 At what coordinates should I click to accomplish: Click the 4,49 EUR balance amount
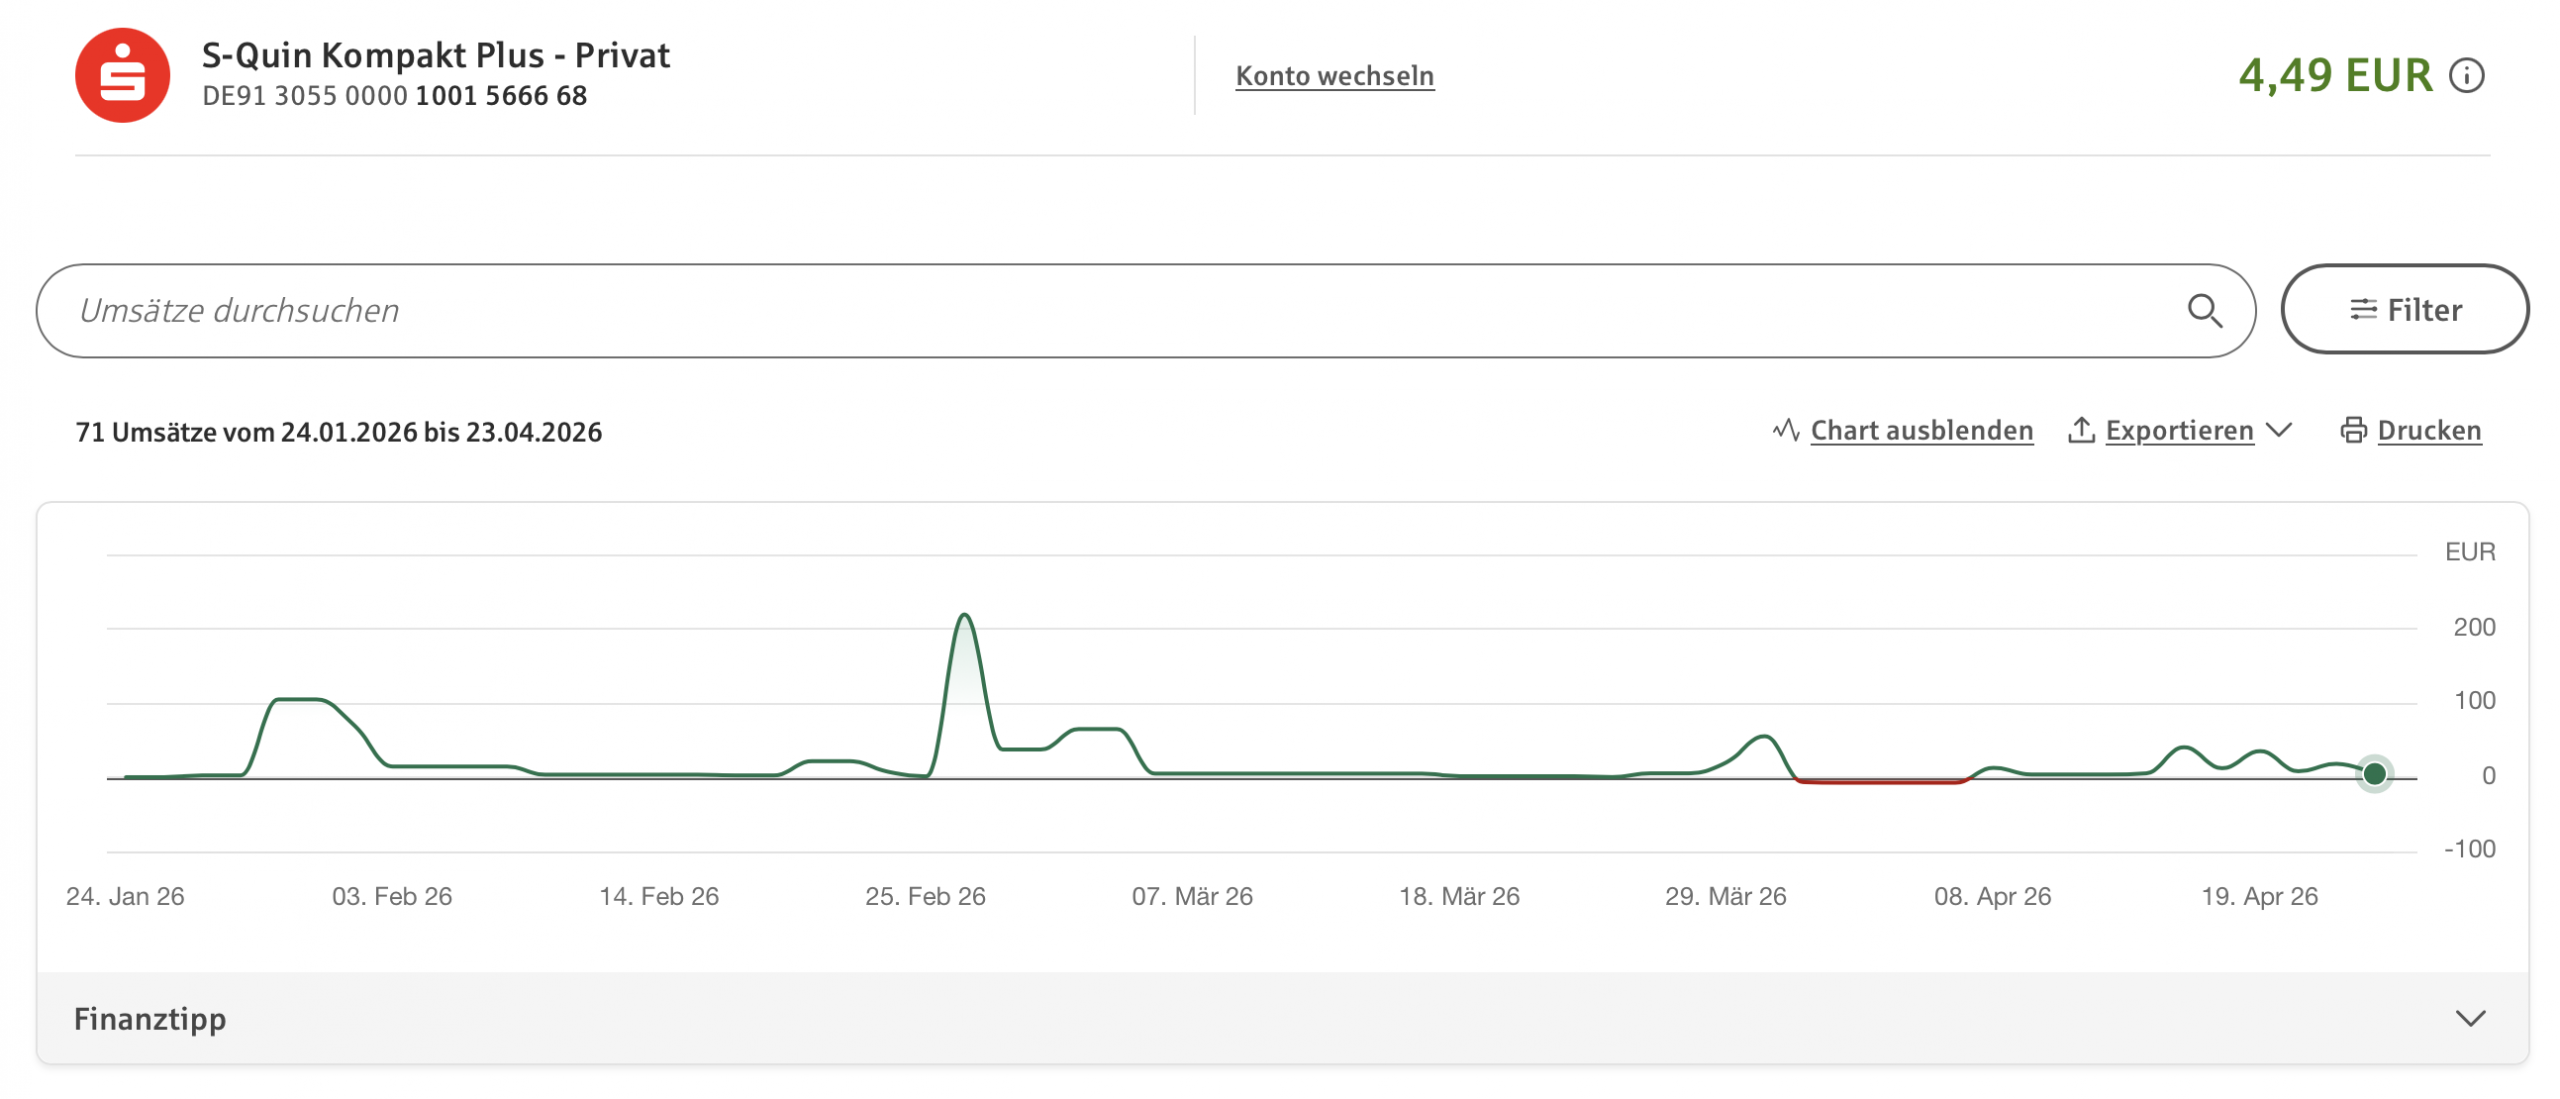[2333, 75]
